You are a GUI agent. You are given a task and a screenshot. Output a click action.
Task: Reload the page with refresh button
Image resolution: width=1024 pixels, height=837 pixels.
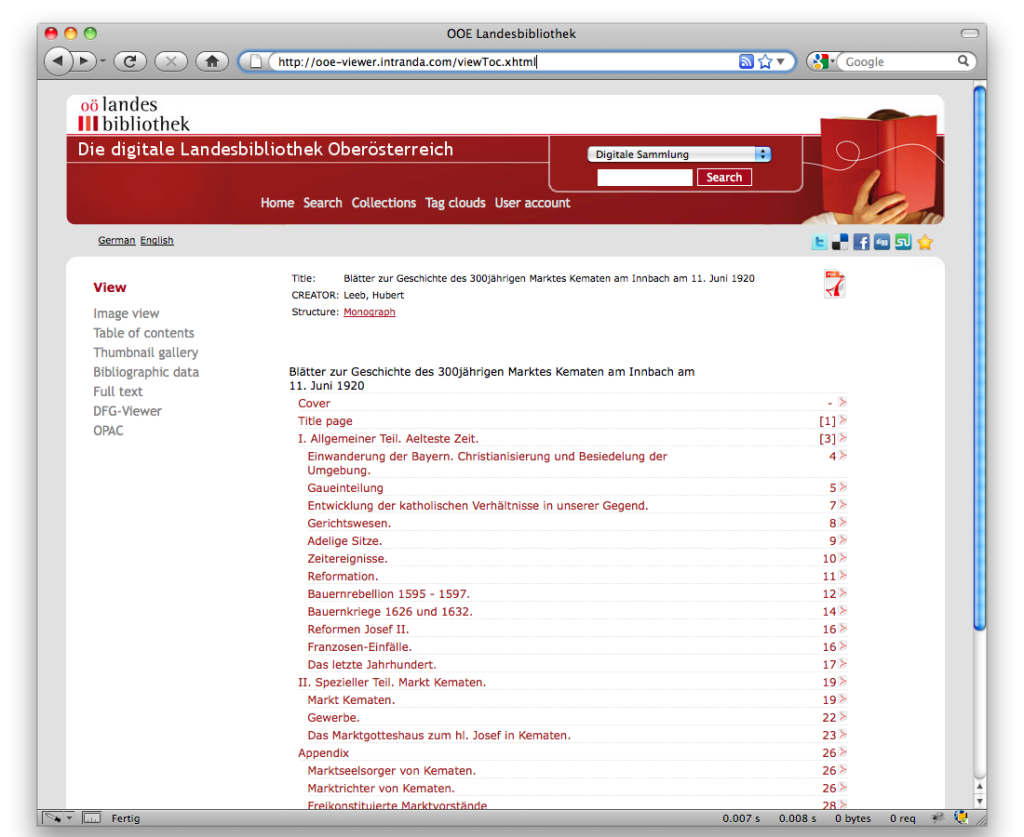pyautogui.click(x=130, y=61)
